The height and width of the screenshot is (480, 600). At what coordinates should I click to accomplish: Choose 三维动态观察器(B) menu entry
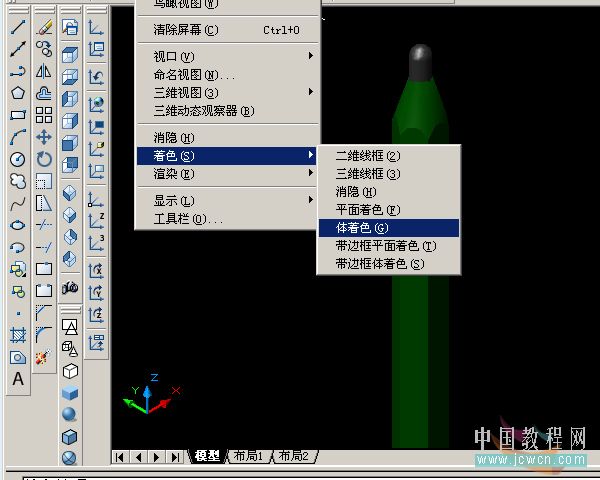[227, 111]
